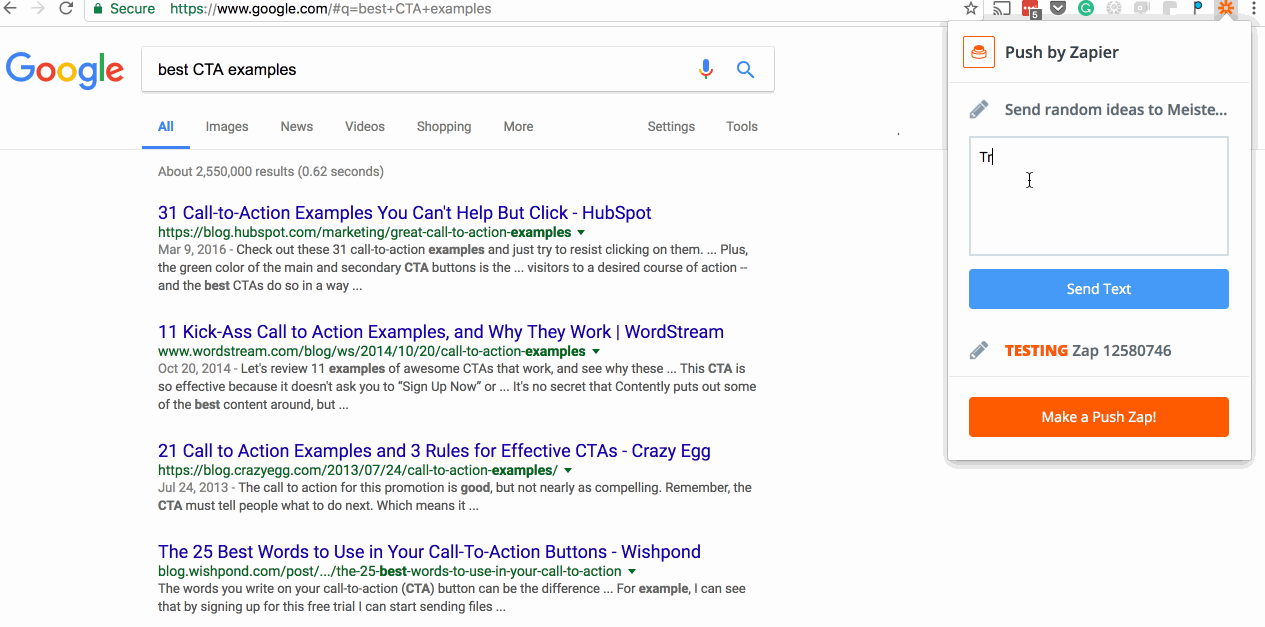Viewport: 1265px width, 627px height.
Task: Switch to the News tab
Action: 297,126
